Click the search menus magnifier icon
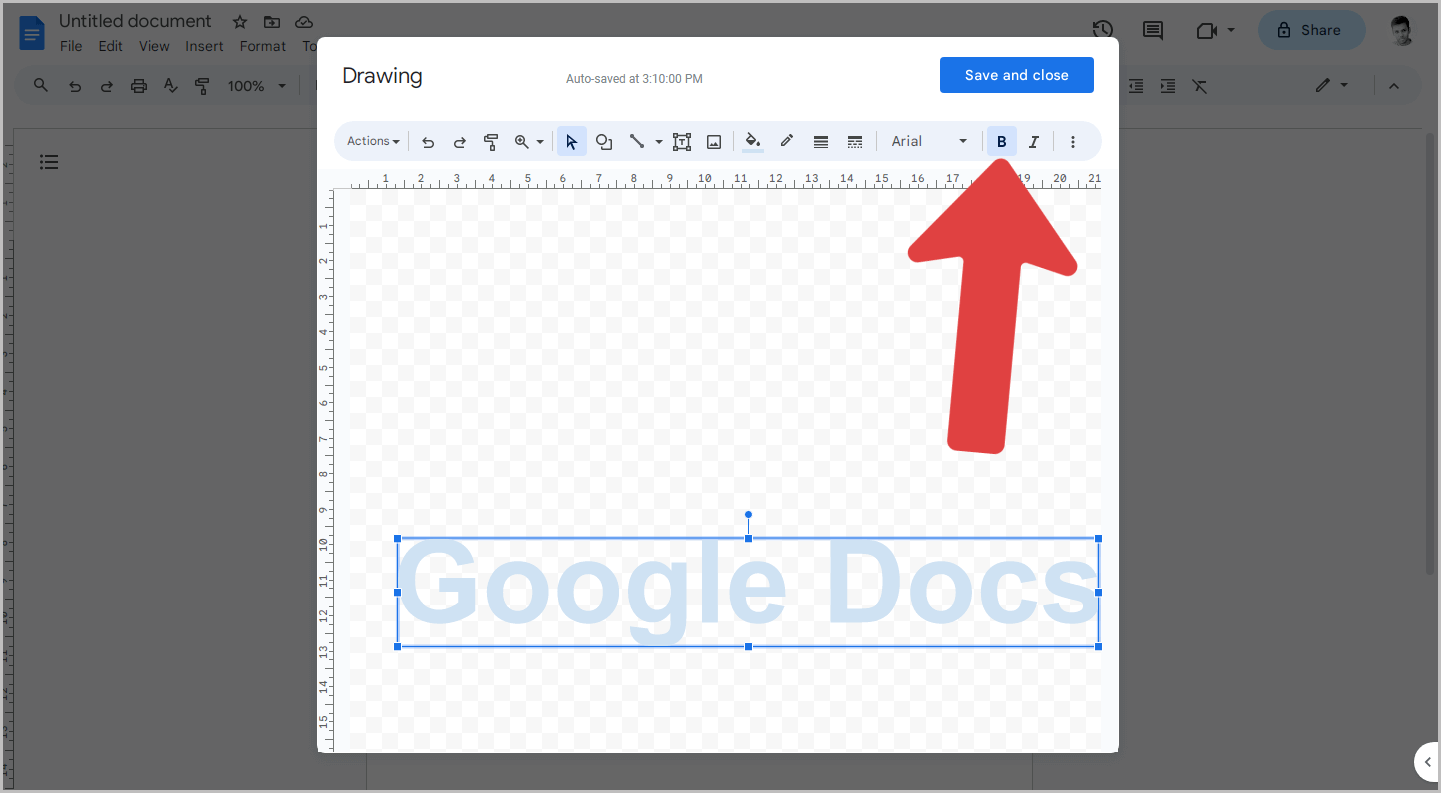This screenshot has width=1441, height=793. pyautogui.click(x=41, y=86)
